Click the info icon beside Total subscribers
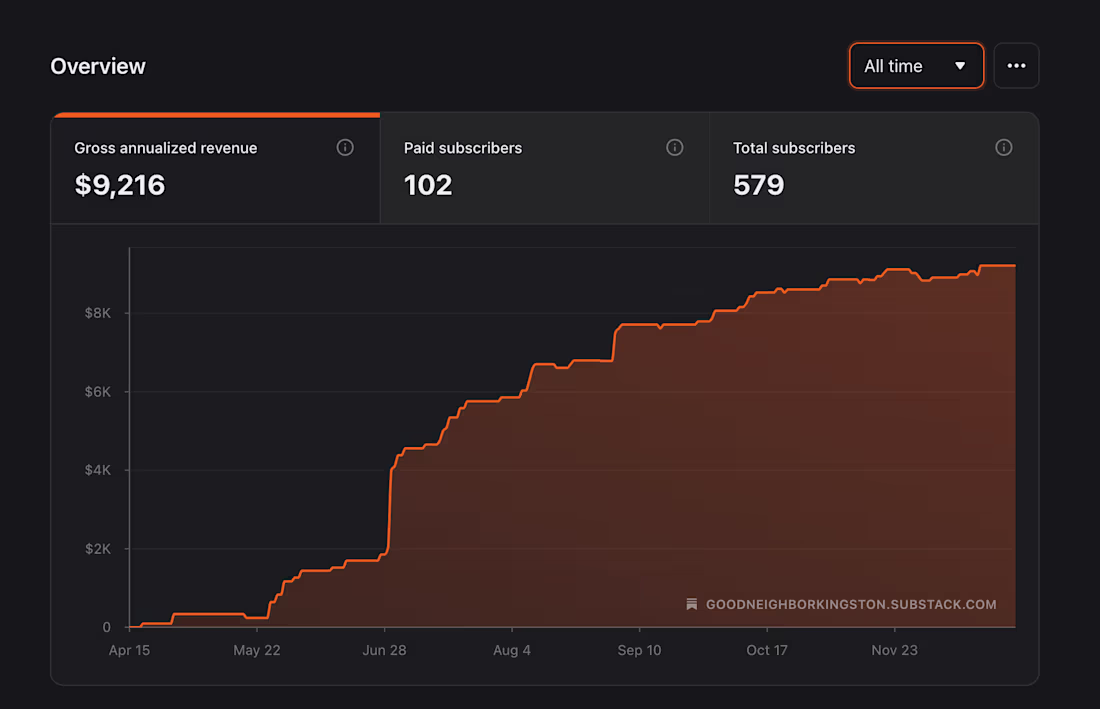The width and height of the screenshot is (1100, 709). tap(1003, 147)
